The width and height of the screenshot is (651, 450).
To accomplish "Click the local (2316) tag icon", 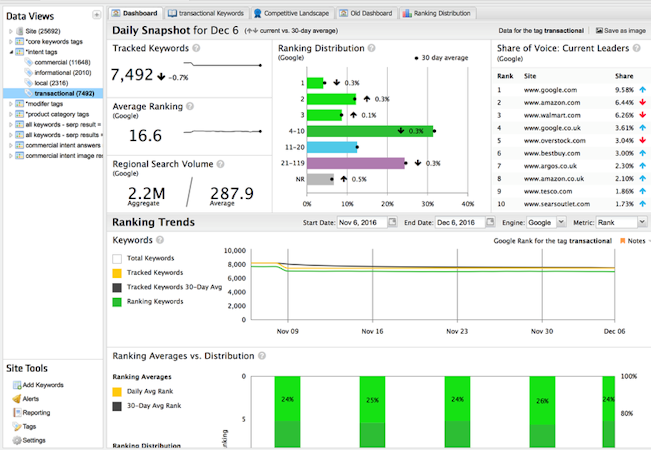I will (x=29, y=83).
